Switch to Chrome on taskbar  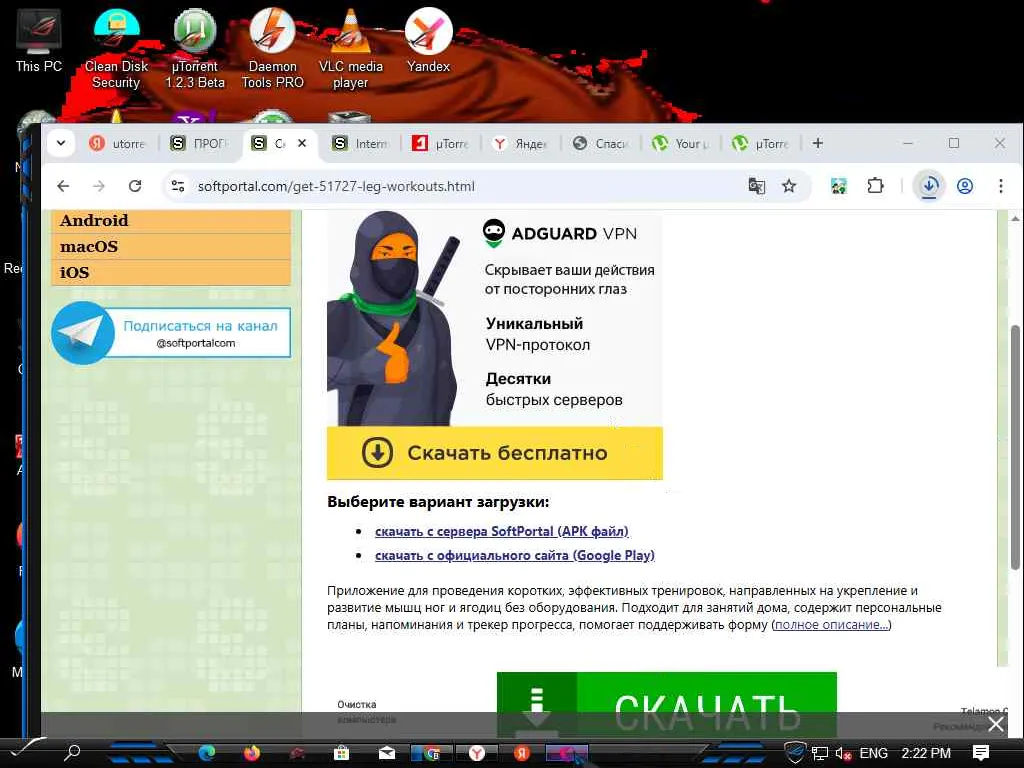point(432,754)
